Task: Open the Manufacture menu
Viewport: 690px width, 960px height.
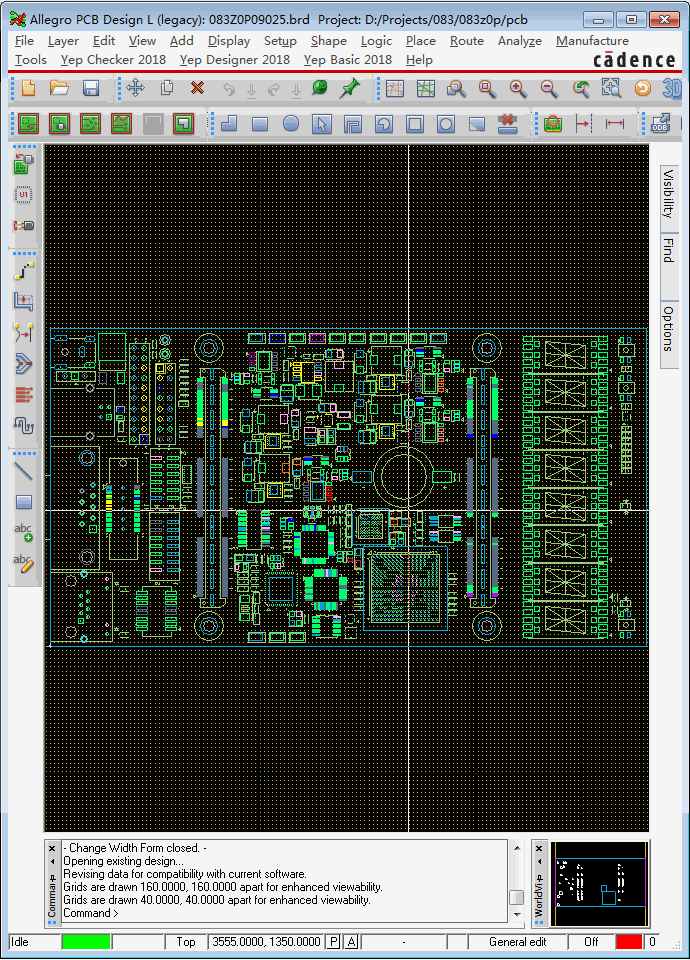Action: coord(592,41)
